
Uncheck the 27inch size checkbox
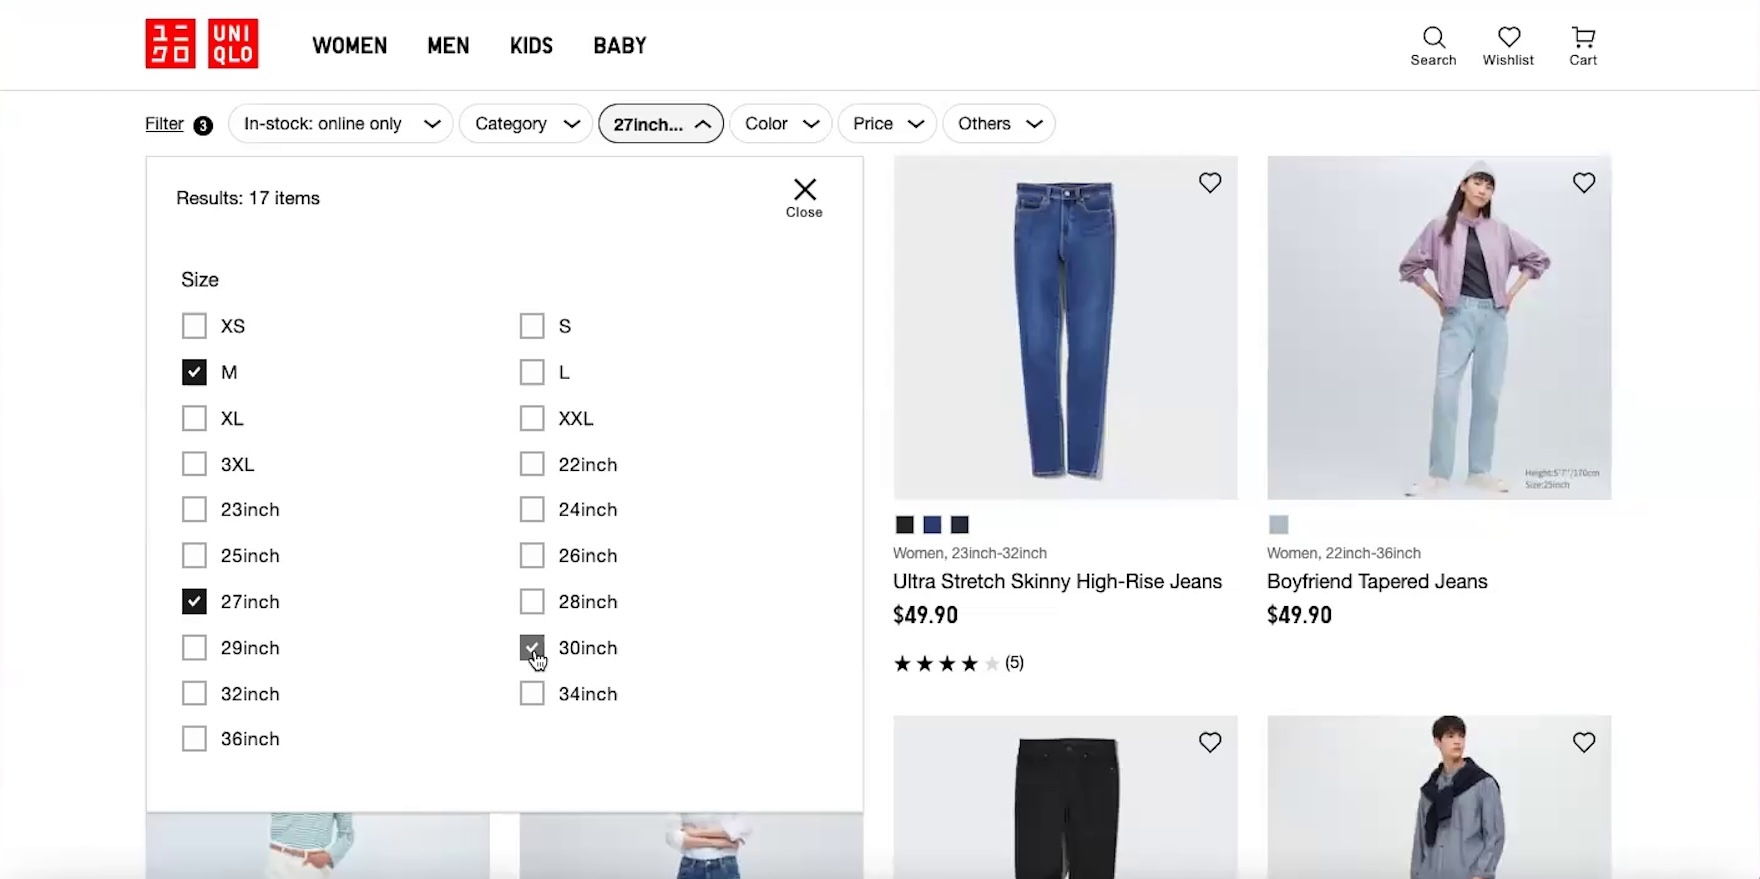tap(194, 601)
